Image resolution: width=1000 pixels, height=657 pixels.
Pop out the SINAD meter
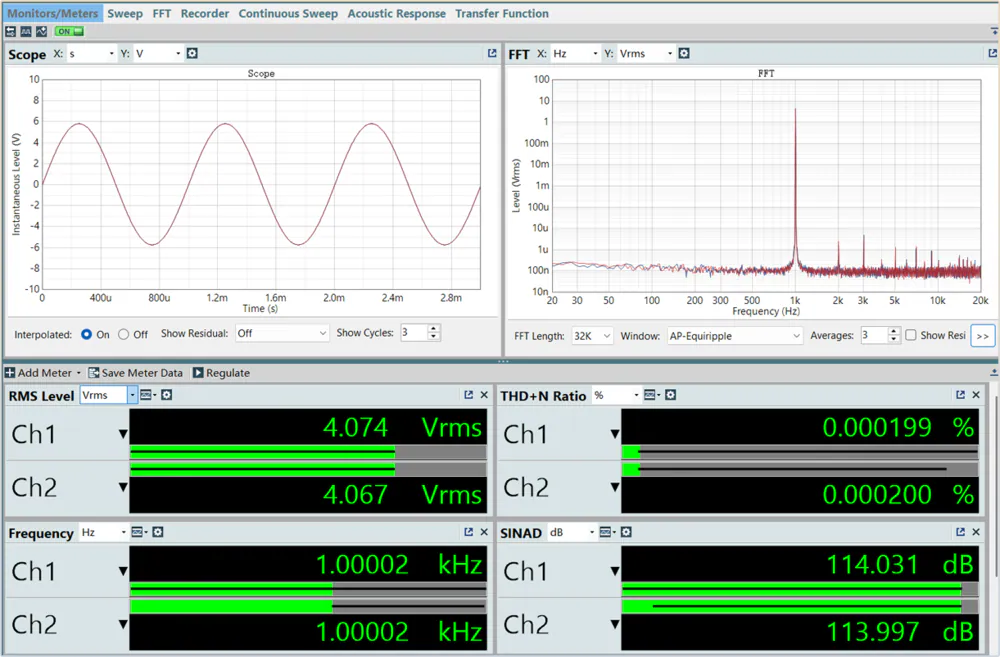coord(960,533)
